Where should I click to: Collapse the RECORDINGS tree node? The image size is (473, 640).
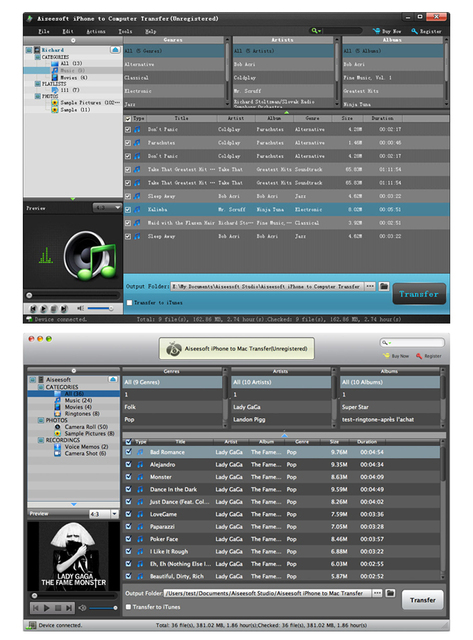[x=41, y=440]
